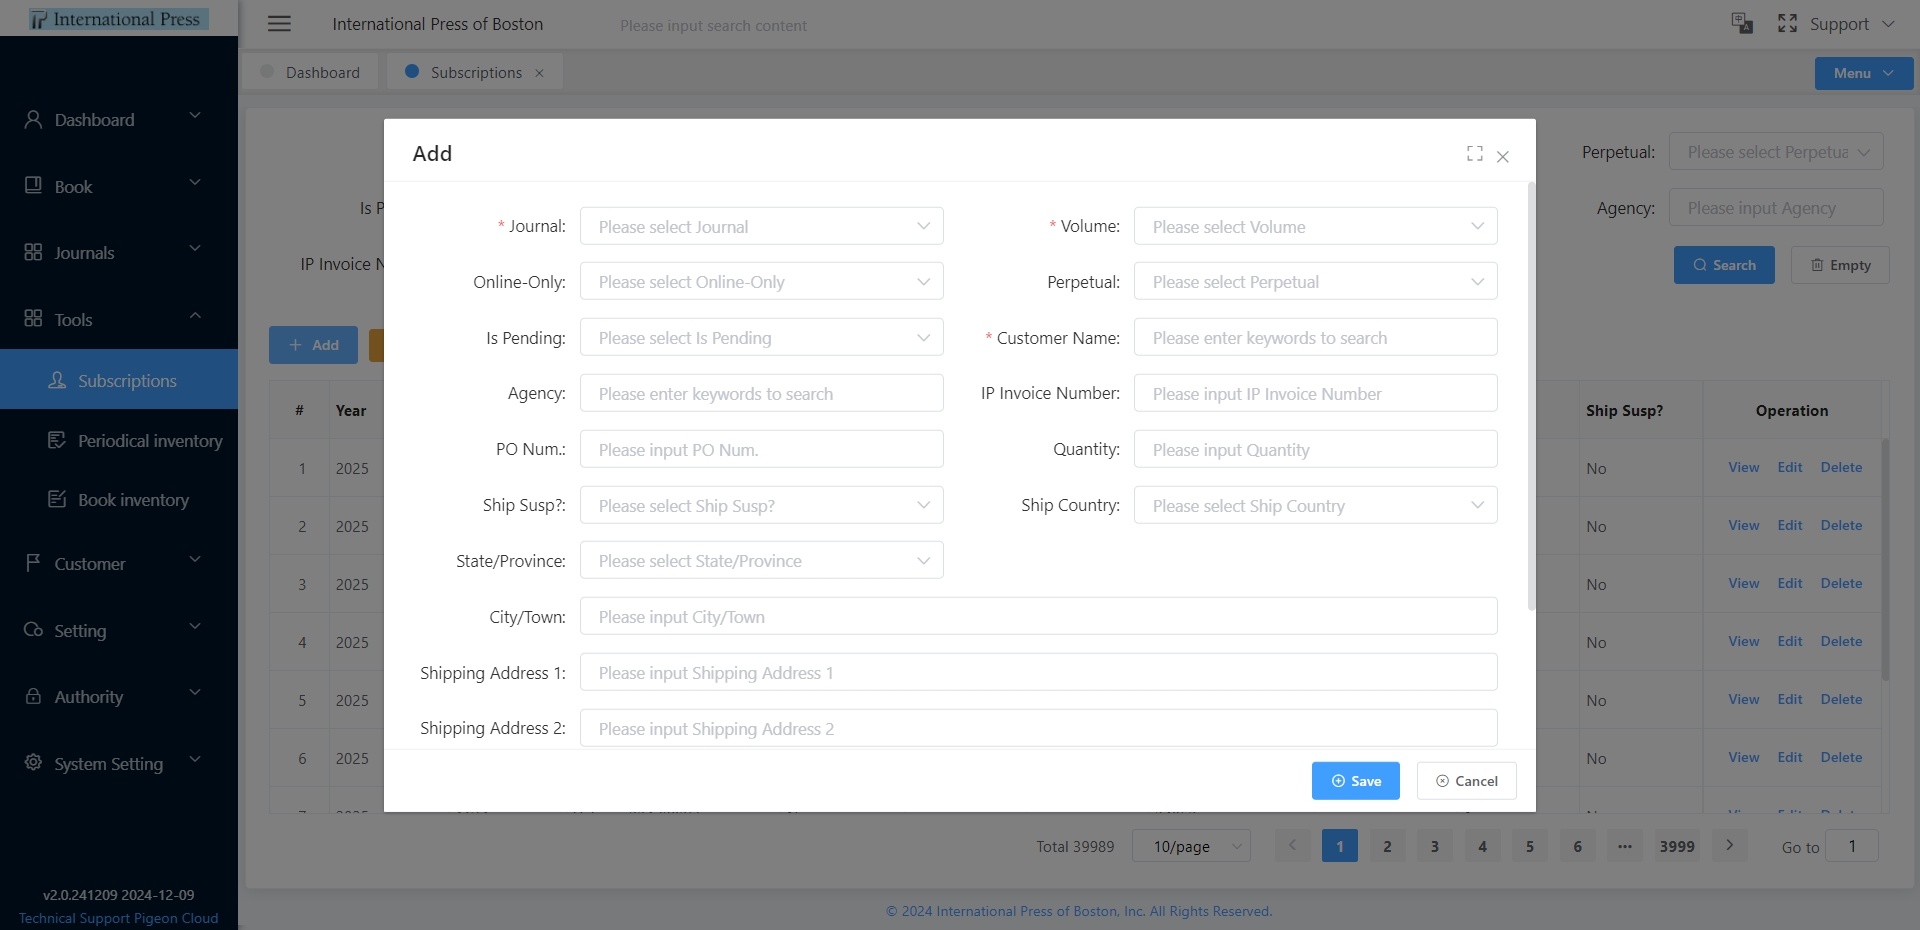Open the Journal dropdown
1920x930 pixels.
click(x=761, y=227)
